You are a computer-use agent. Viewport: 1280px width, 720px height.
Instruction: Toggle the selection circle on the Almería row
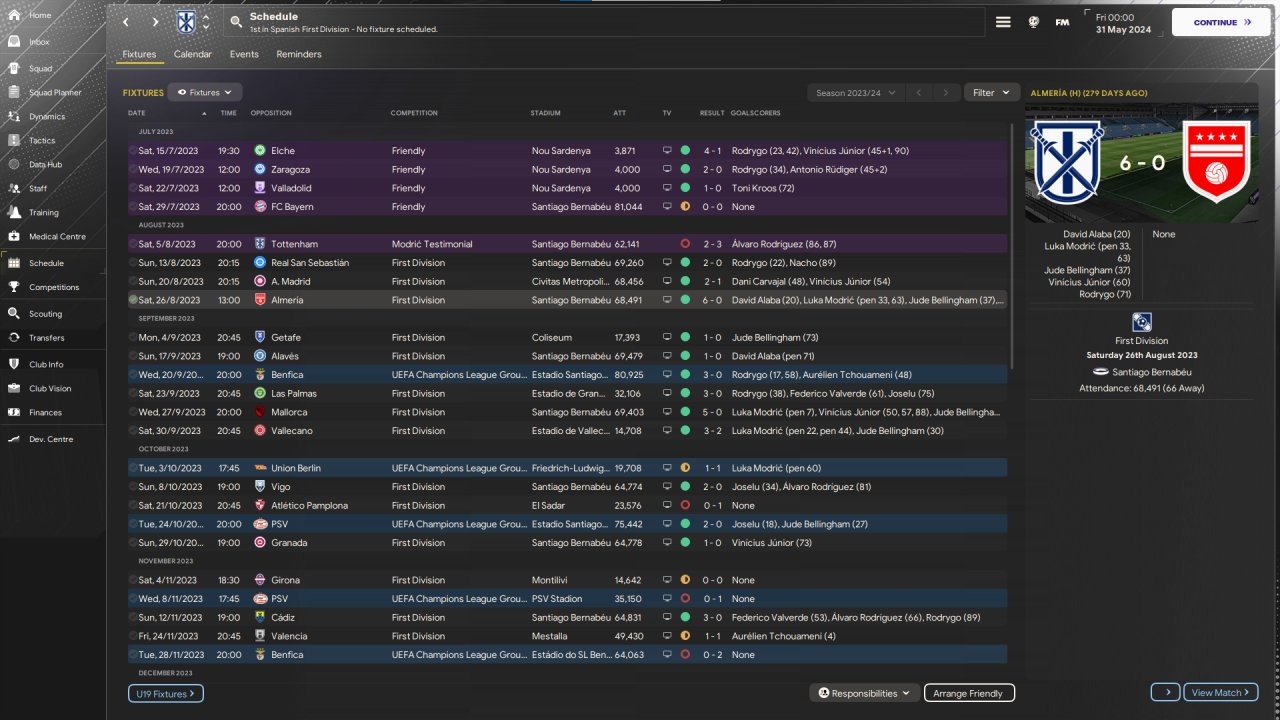[133, 300]
